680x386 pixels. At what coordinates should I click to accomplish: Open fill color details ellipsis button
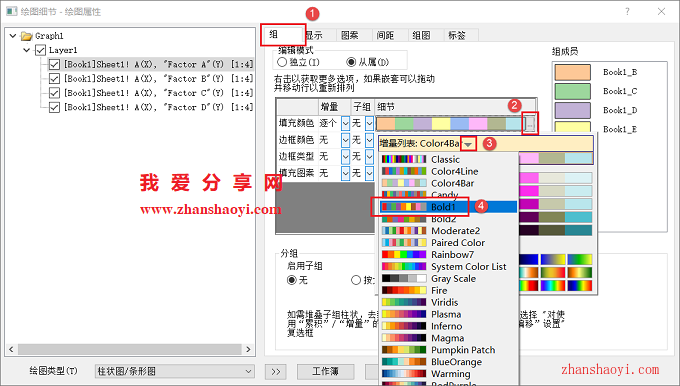click(530, 124)
